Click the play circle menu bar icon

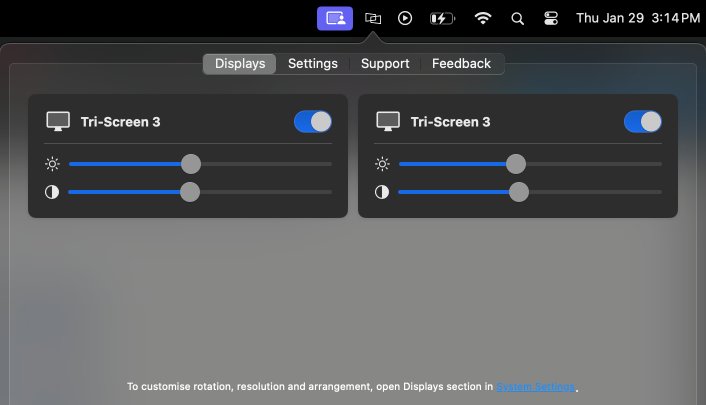(x=404, y=18)
